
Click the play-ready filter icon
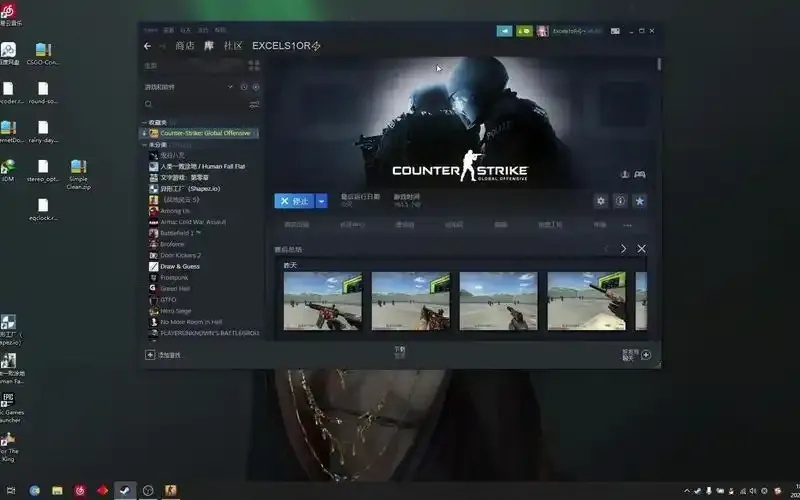pyautogui.click(x=256, y=87)
